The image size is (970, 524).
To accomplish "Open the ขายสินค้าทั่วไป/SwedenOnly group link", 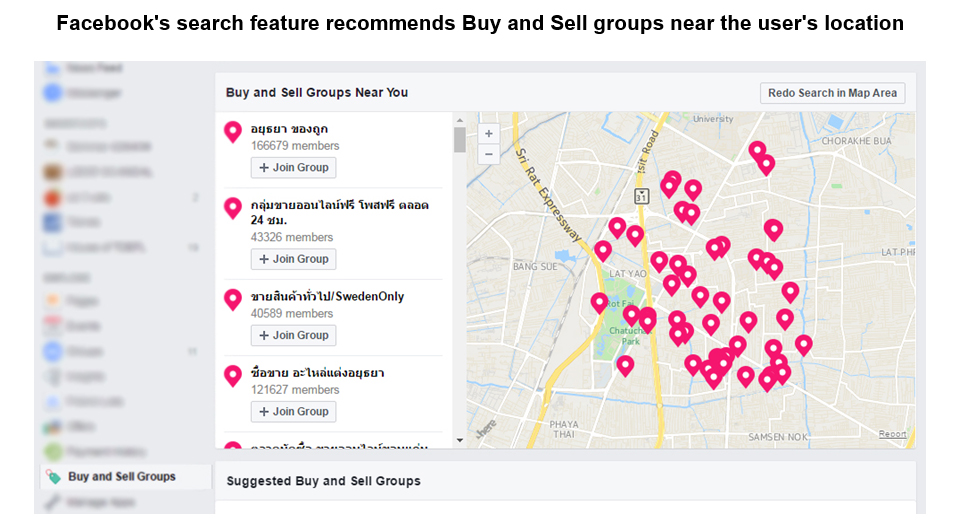I will 327,296.
